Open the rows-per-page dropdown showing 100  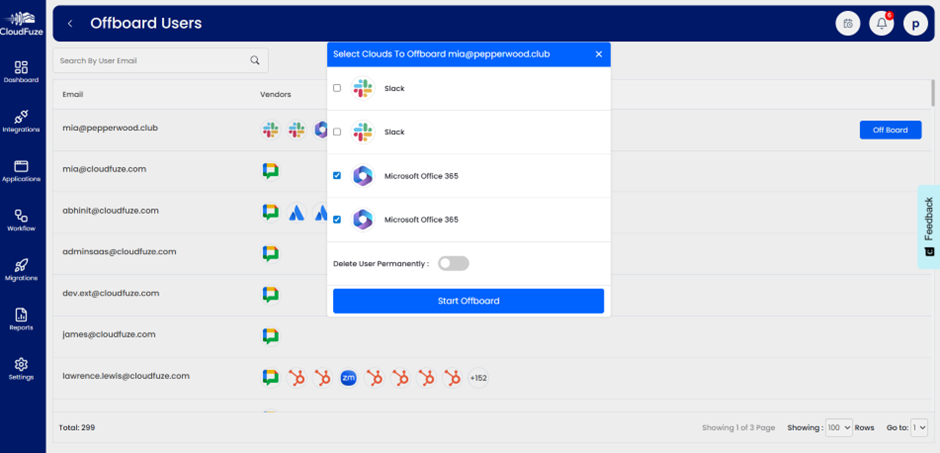click(x=839, y=427)
